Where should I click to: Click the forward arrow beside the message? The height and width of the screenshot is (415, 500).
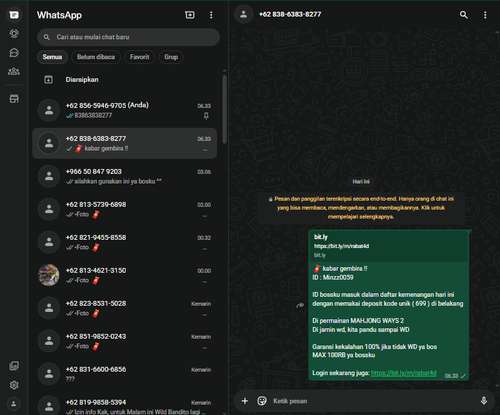point(300,305)
